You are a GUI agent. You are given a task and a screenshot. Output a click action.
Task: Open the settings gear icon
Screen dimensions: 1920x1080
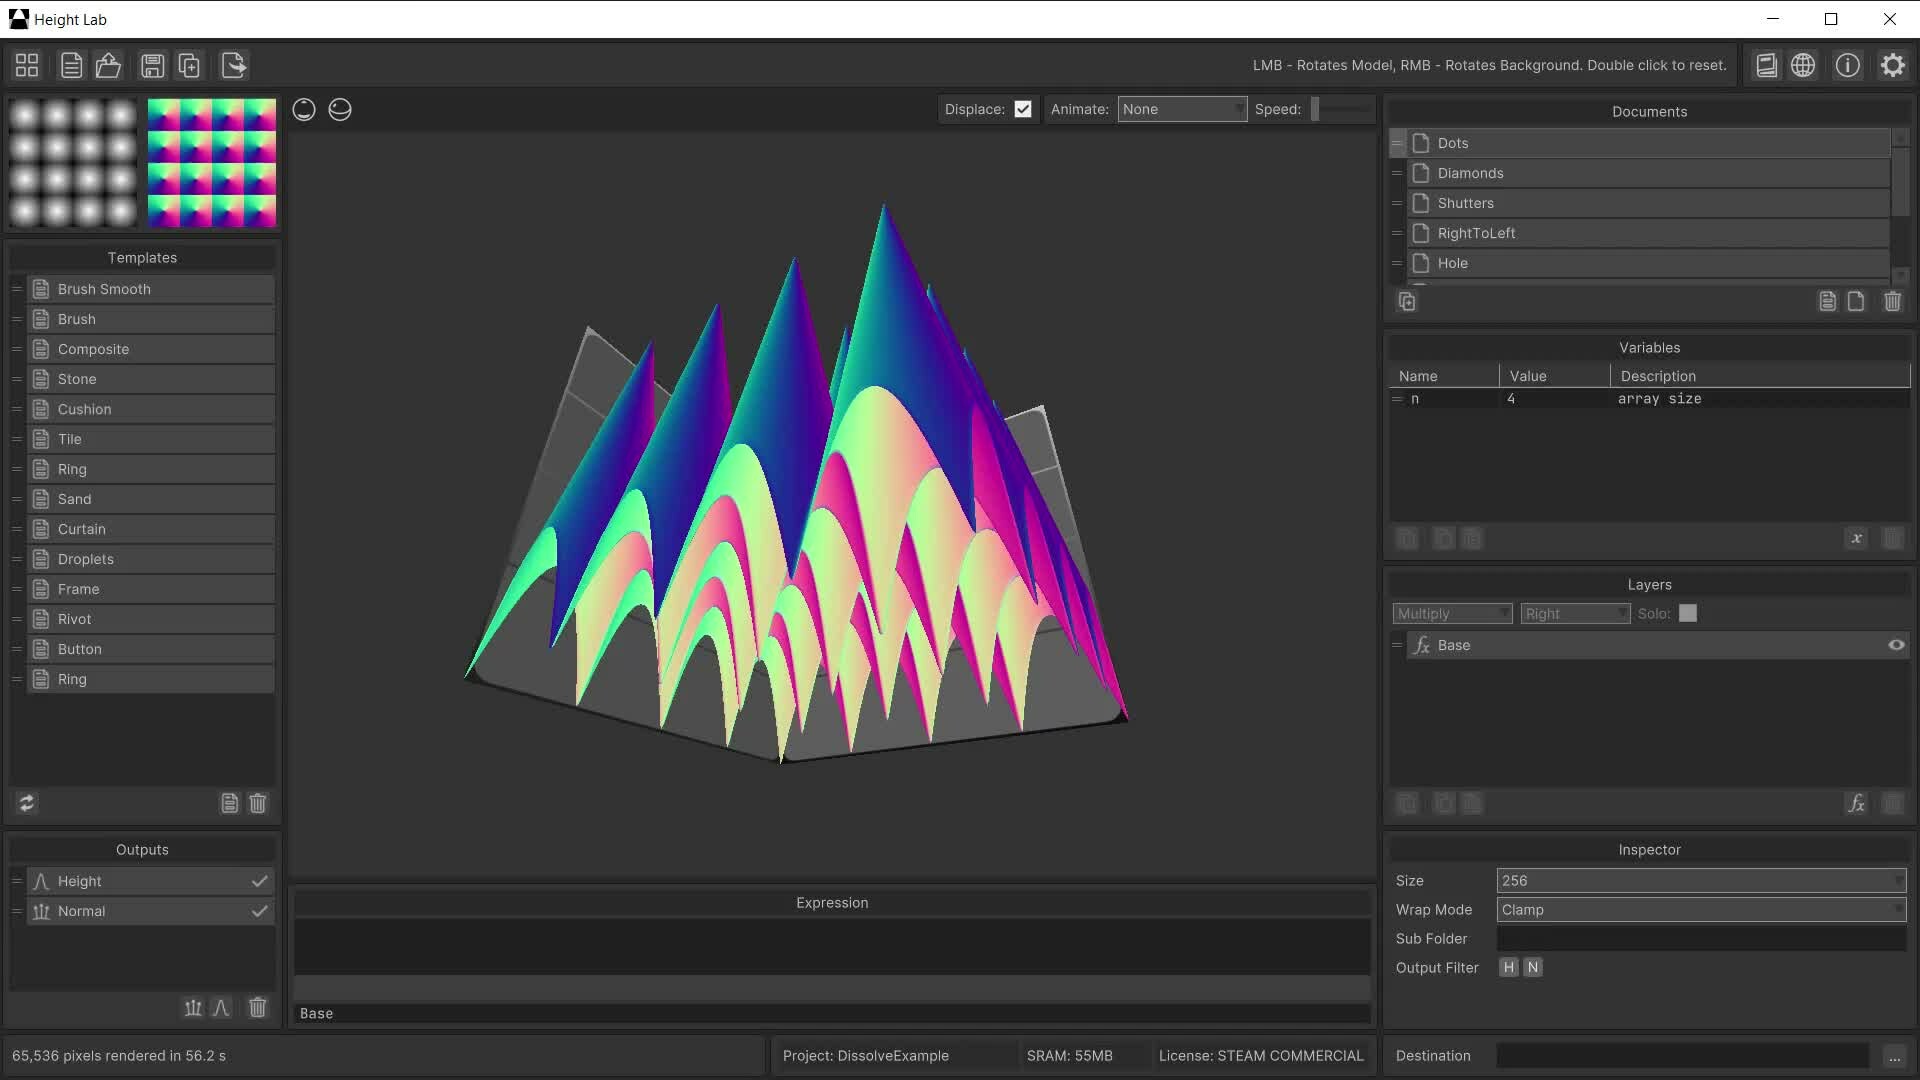point(1892,66)
